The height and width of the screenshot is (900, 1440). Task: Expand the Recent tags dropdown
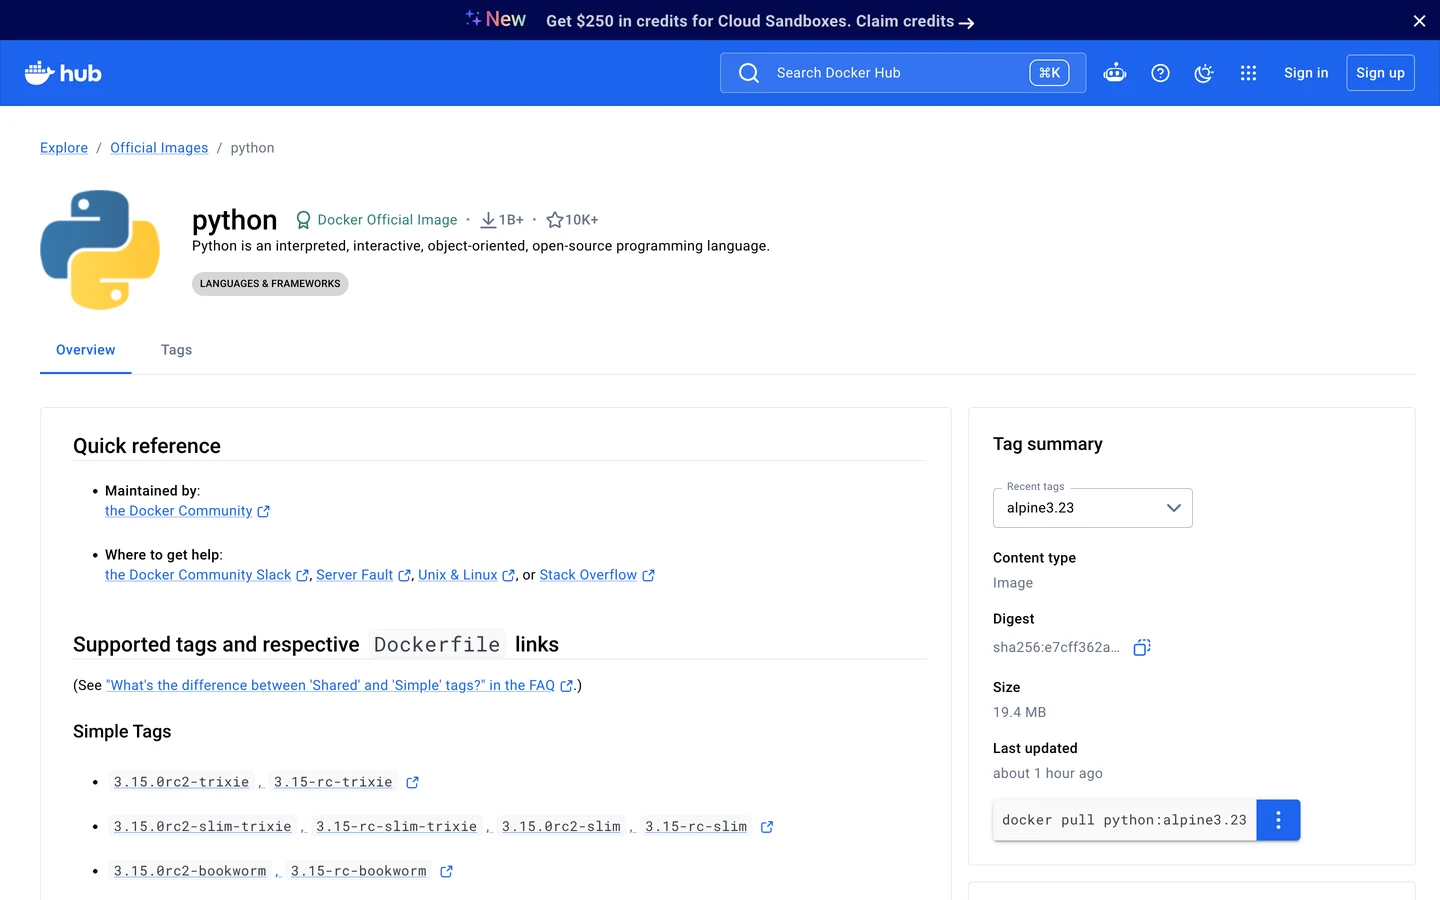(1093, 508)
